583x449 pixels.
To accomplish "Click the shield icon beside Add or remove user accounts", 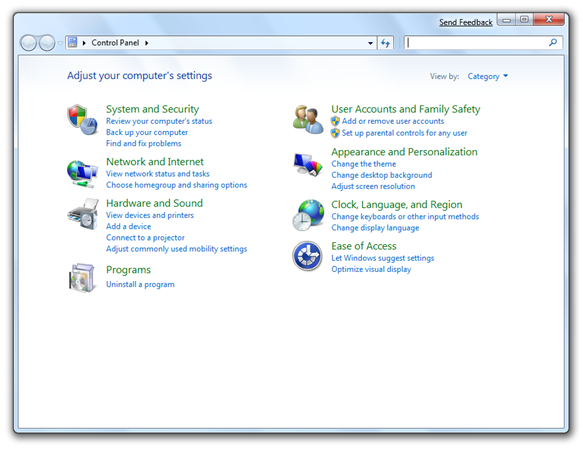I will 335,121.
